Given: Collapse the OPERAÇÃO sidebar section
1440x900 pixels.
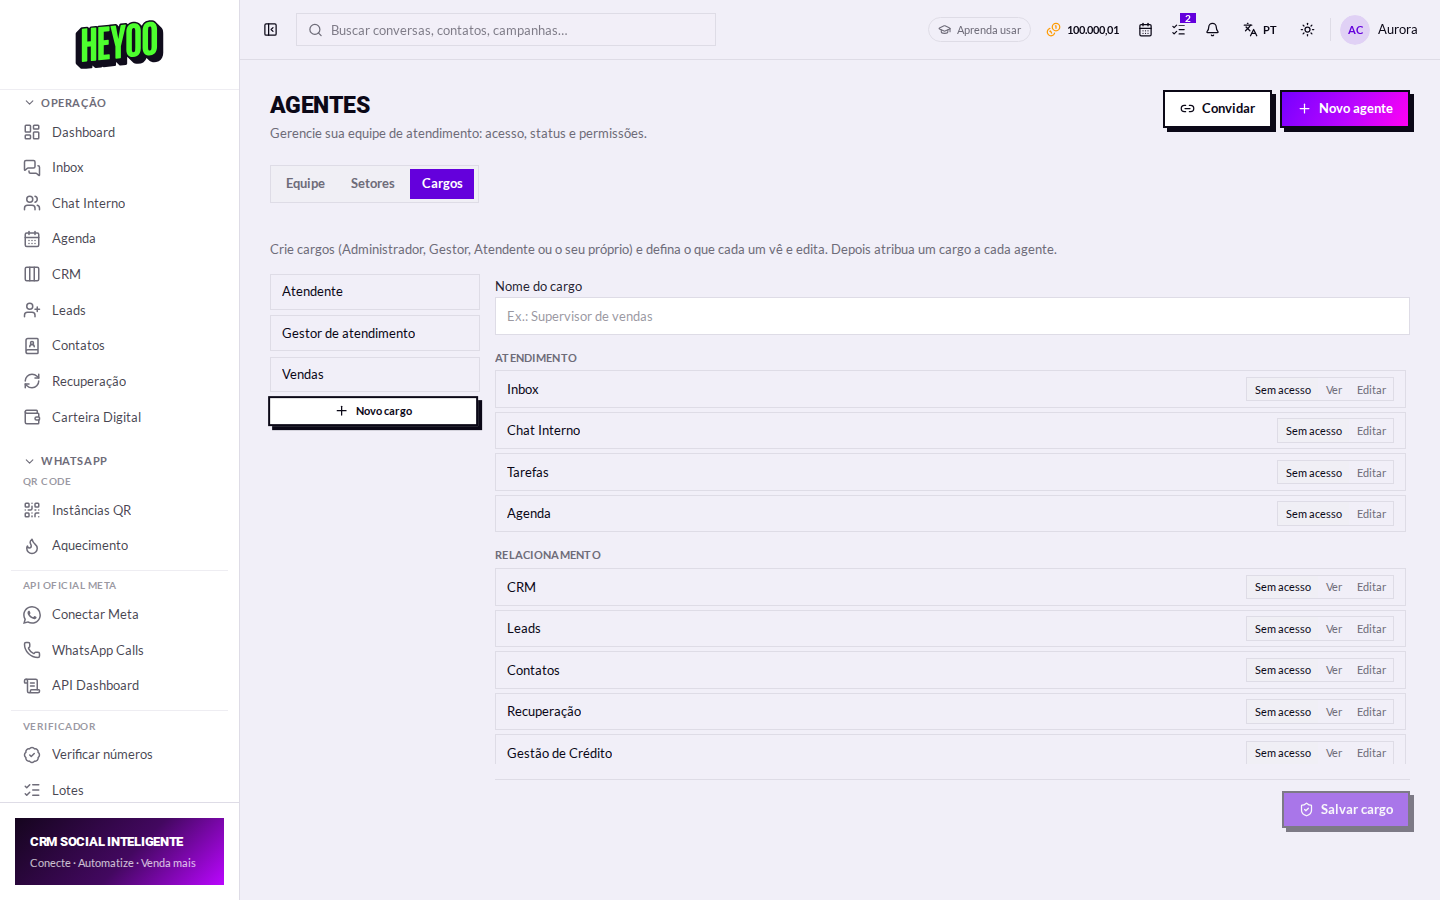Looking at the screenshot, I should click(65, 103).
